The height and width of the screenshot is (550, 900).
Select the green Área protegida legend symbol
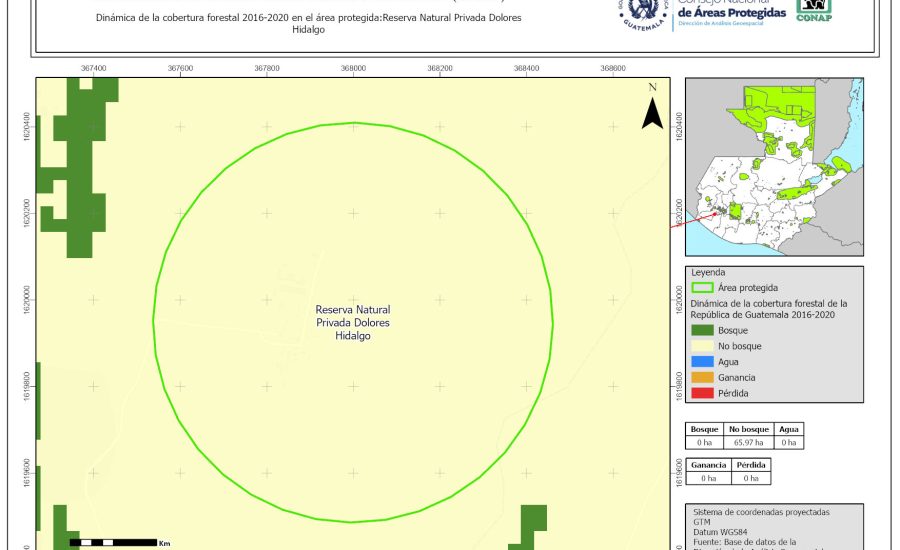[x=703, y=287]
